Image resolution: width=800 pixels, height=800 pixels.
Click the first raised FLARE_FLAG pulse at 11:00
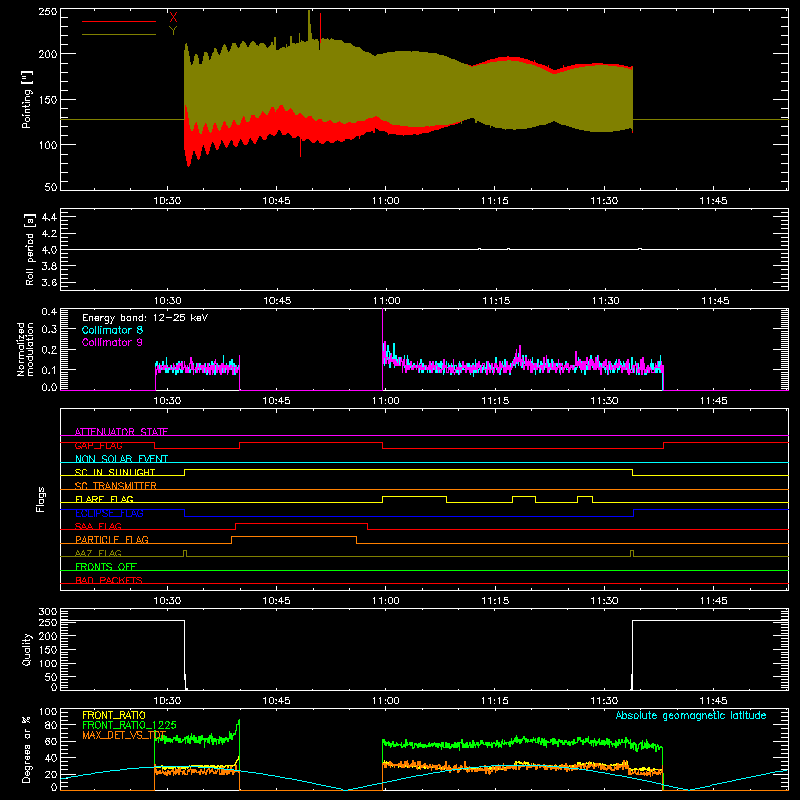tap(414, 496)
